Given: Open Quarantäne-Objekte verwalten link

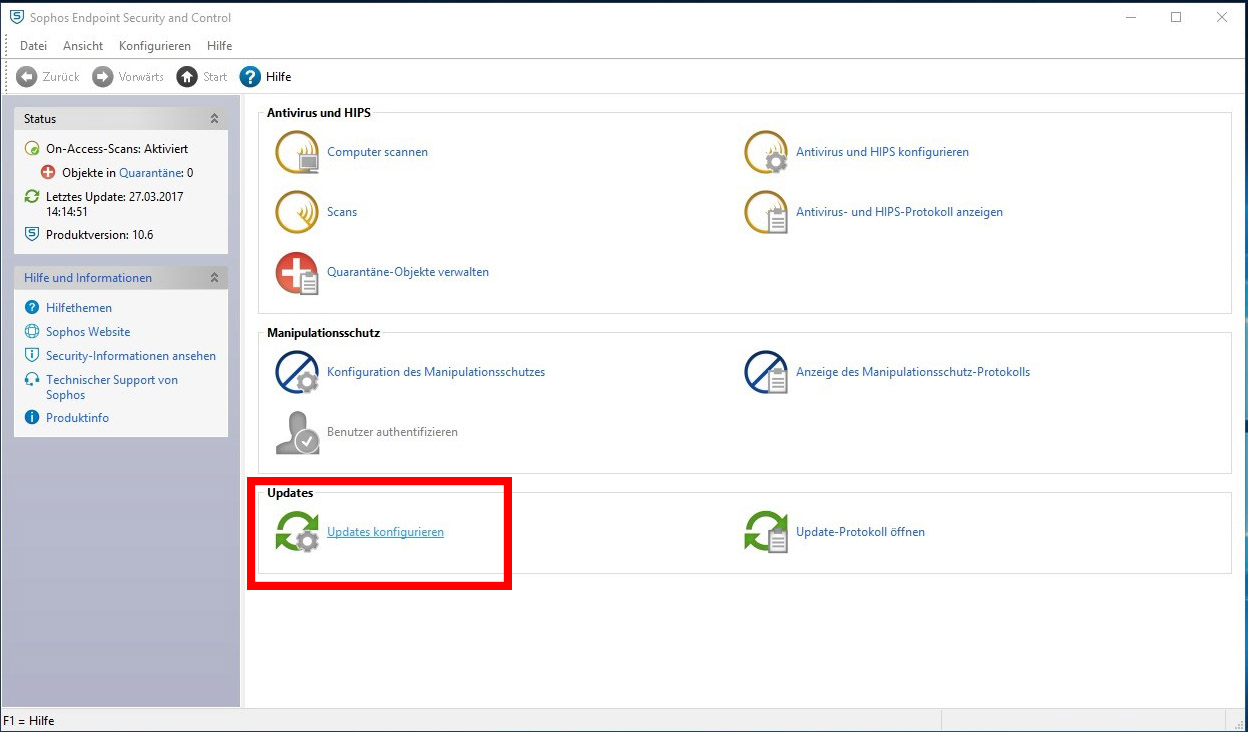Looking at the screenshot, I should 408,272.
